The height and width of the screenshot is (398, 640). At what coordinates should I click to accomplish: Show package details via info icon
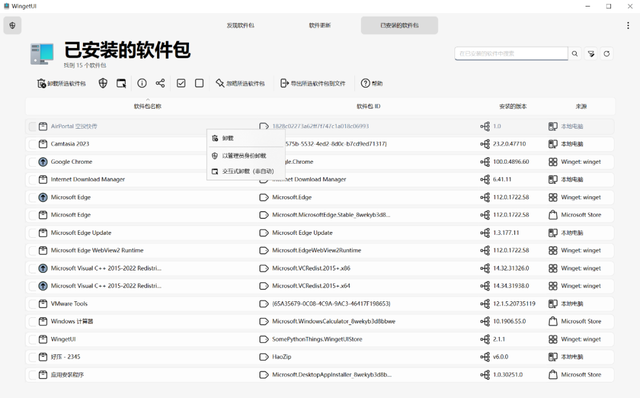tap(142, 83)
